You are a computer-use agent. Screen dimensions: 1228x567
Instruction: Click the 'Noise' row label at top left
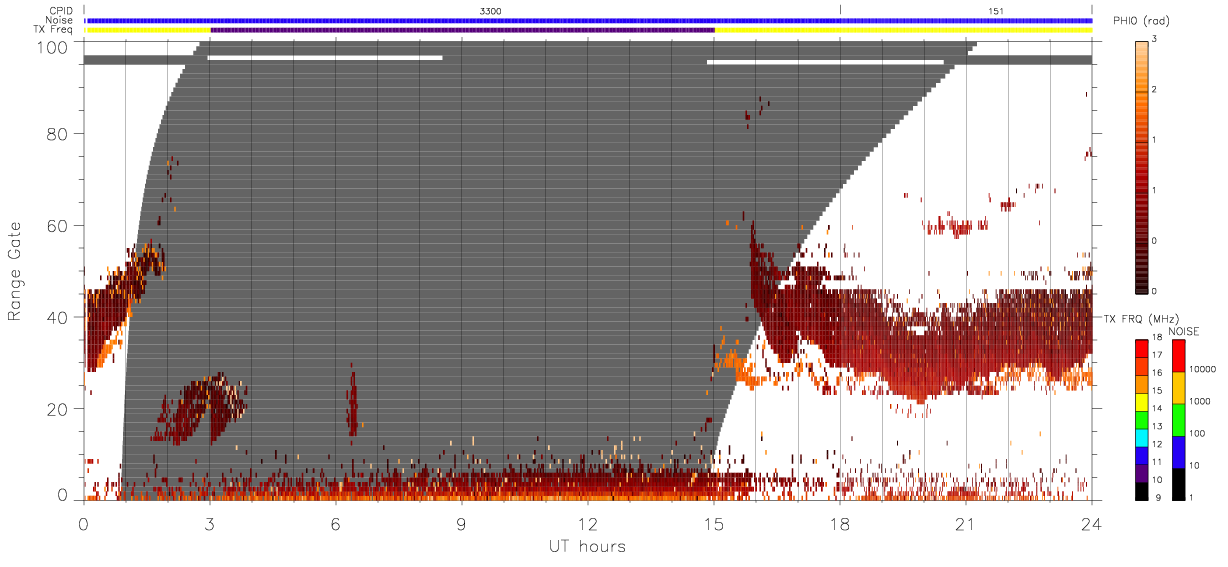tap(61, 20)
